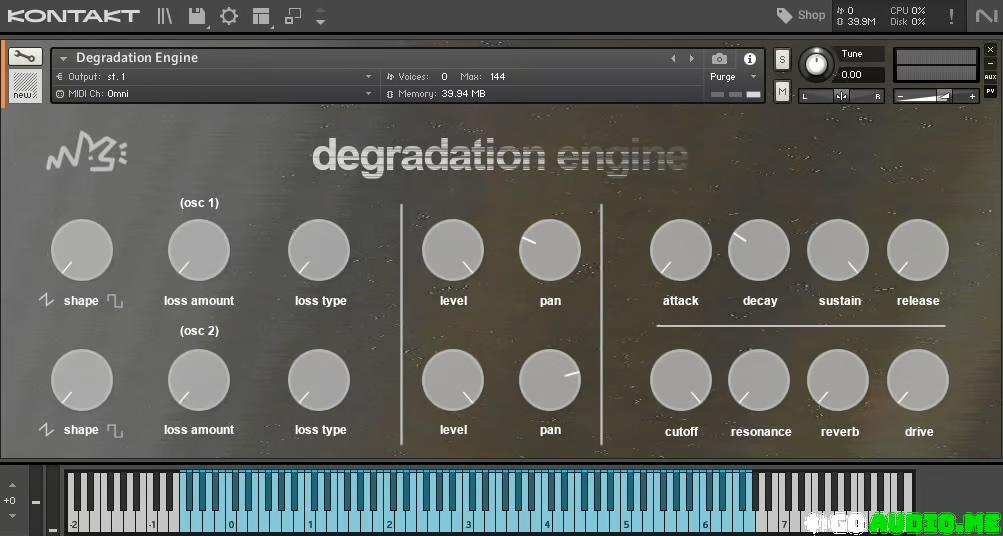Click the cutoff knob
Image resolution: width=1003 pixels, height=536 pixels.
tap(681, 380)
